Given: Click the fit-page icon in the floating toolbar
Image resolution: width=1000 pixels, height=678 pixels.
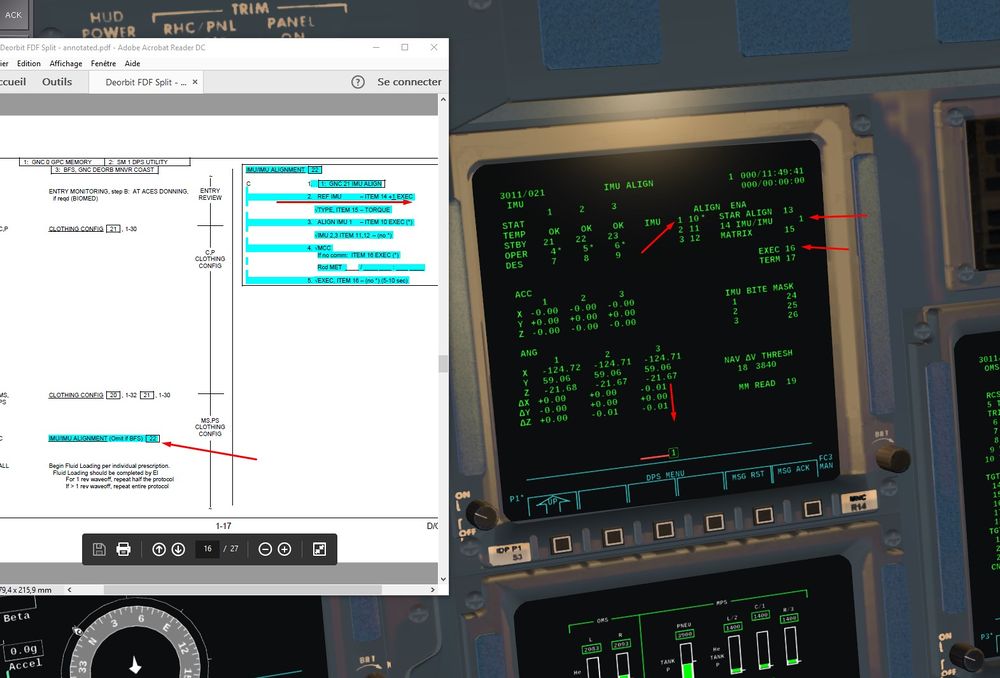Looking at the screenshot, I should [x=320, y=549].
